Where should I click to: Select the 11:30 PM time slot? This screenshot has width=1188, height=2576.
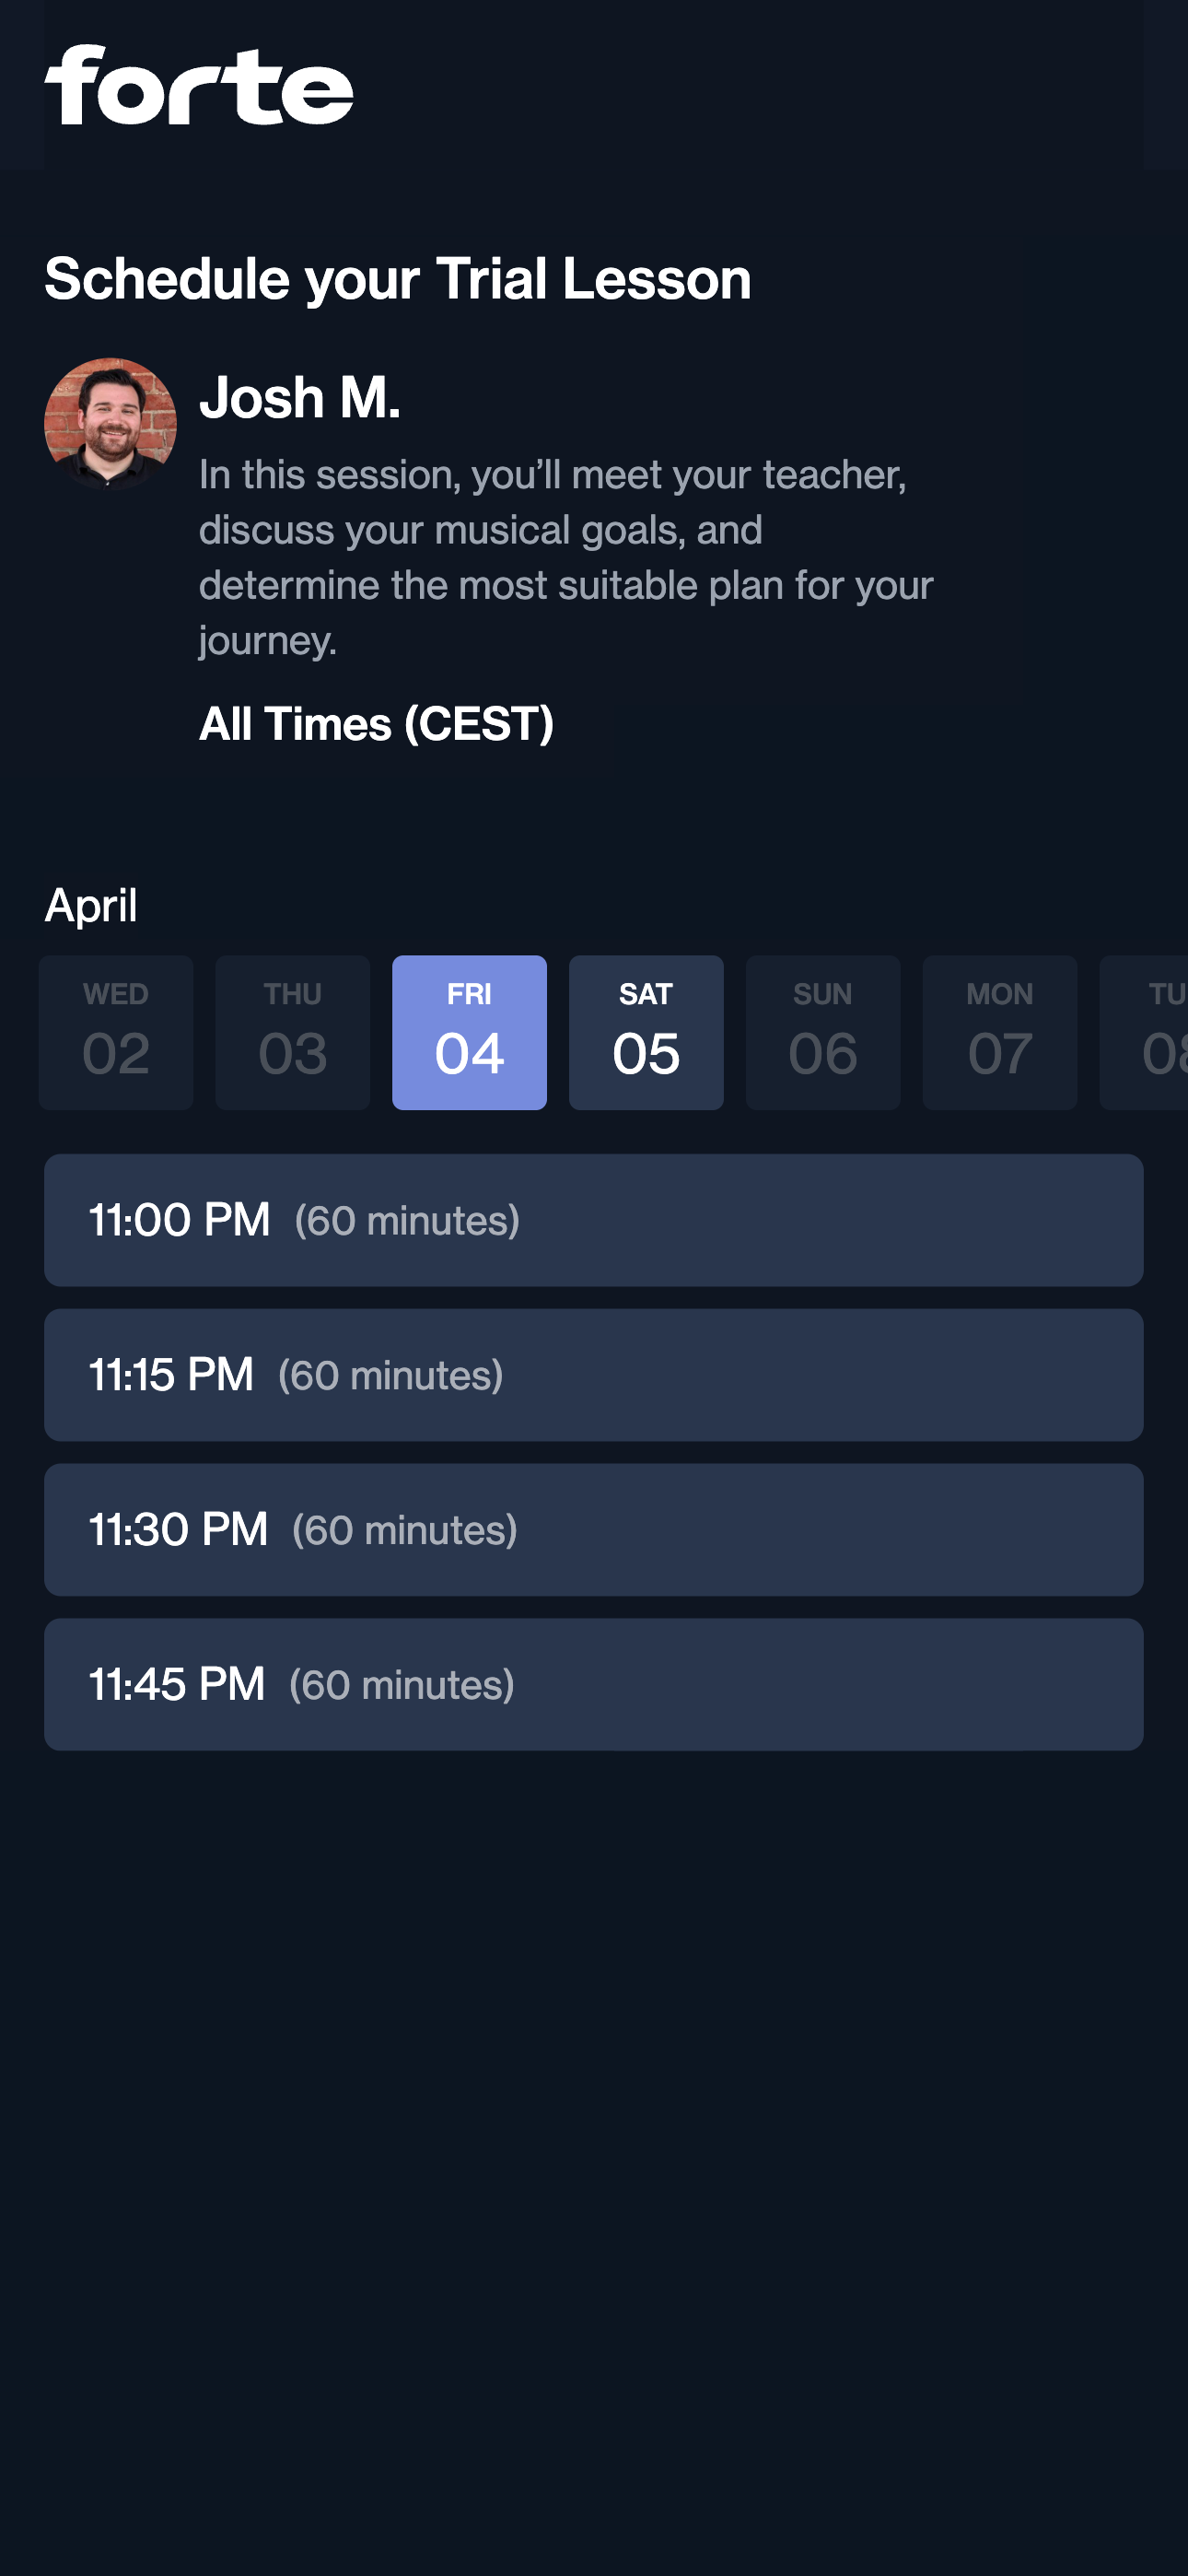(593, 1530)
